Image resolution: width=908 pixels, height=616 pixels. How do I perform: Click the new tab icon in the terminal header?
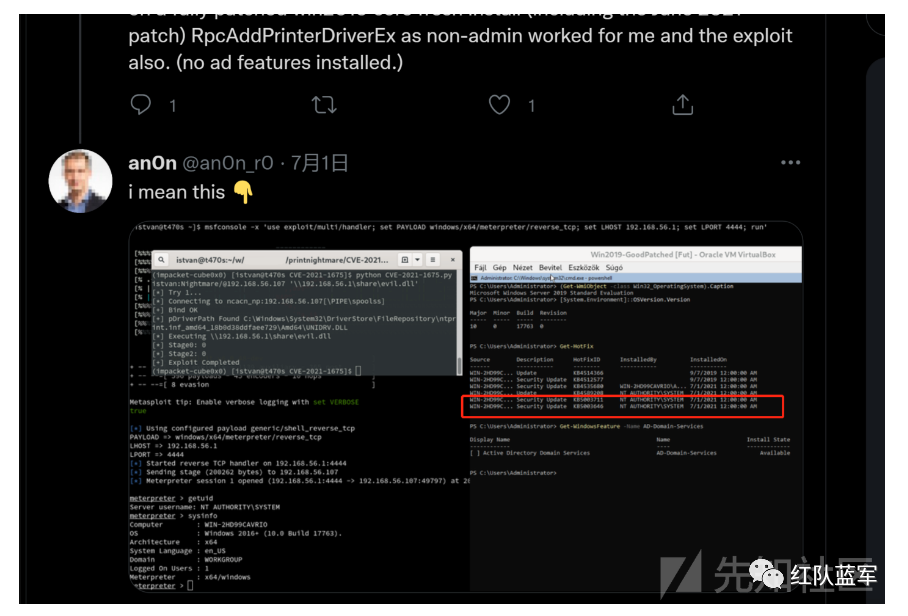point(405,260)
